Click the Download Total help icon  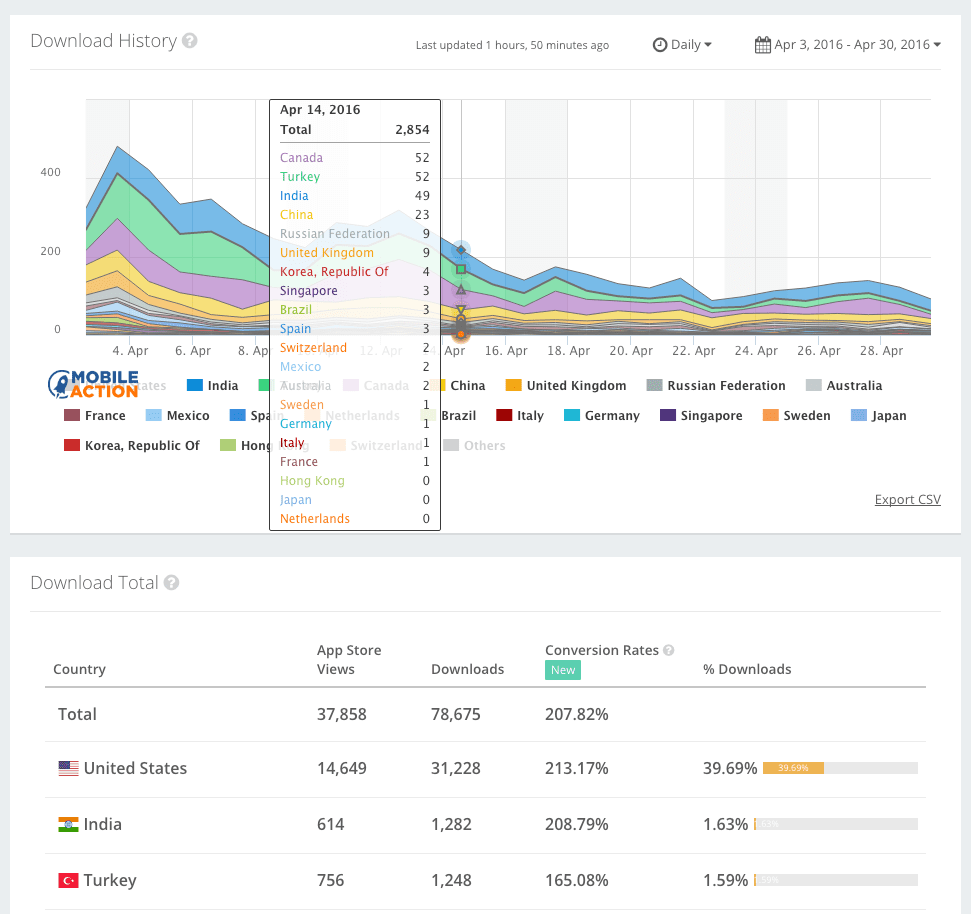[172, 583]
